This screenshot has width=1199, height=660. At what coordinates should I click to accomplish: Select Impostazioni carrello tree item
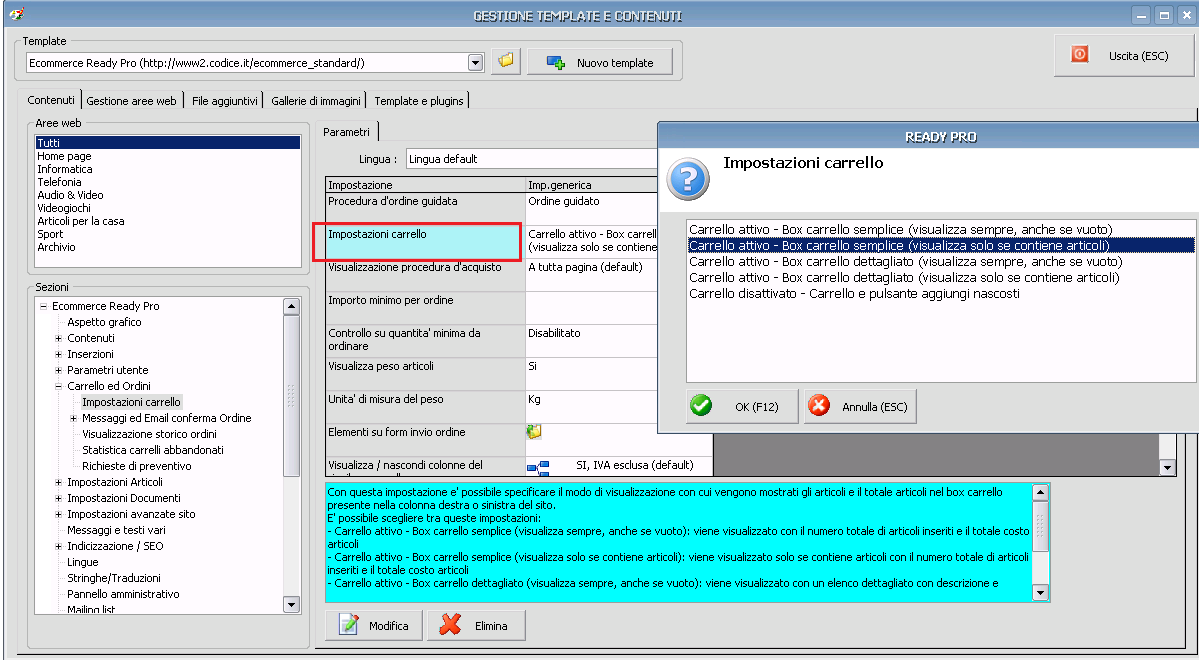(132, 402)
